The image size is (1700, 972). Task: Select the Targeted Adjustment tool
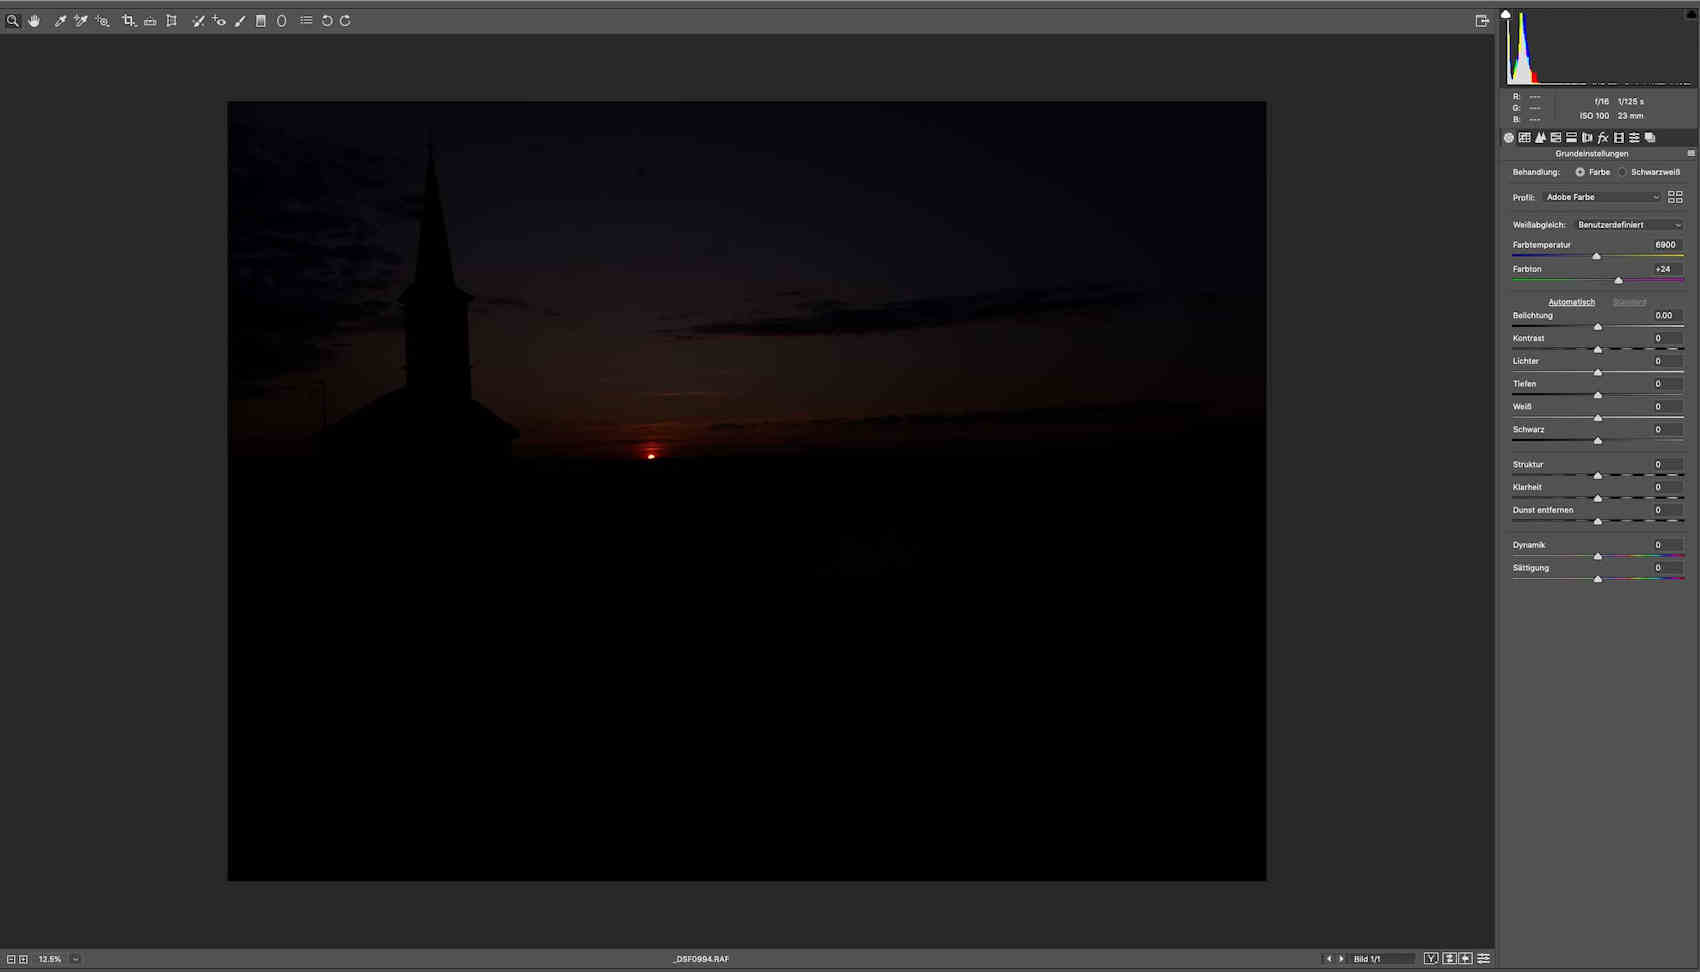coord(102,21)
